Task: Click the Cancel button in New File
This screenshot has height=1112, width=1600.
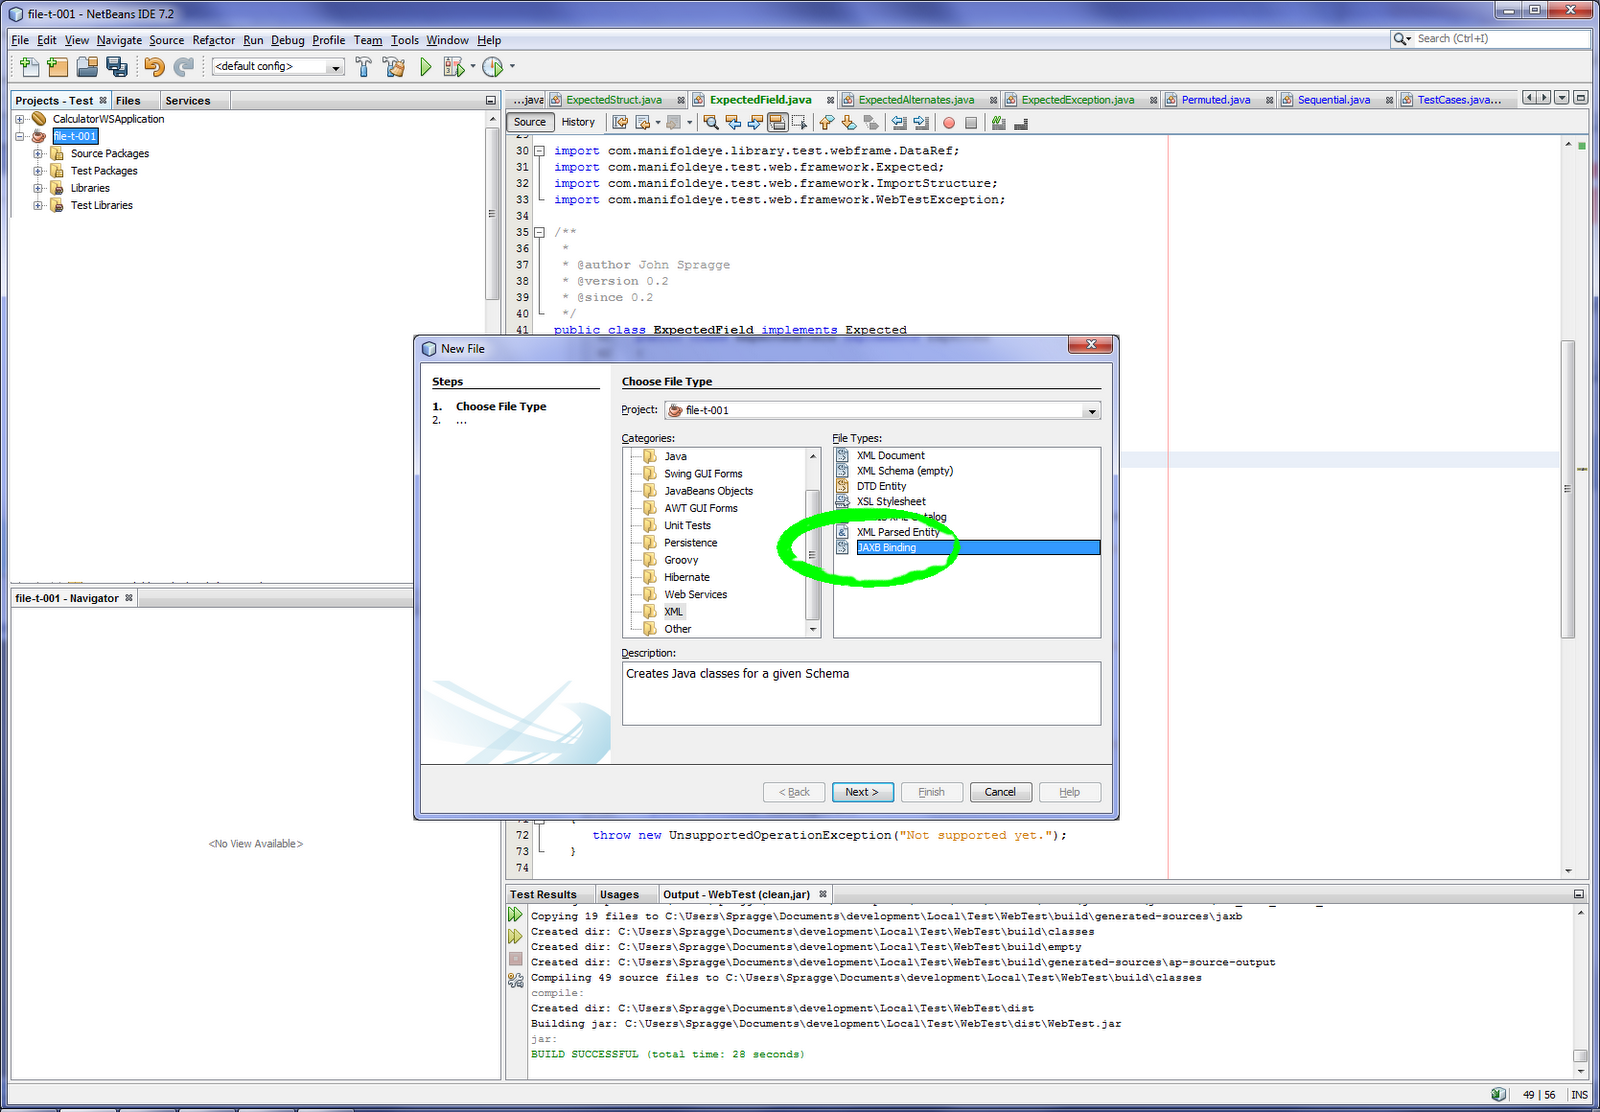Action: tap(1000, 792)
